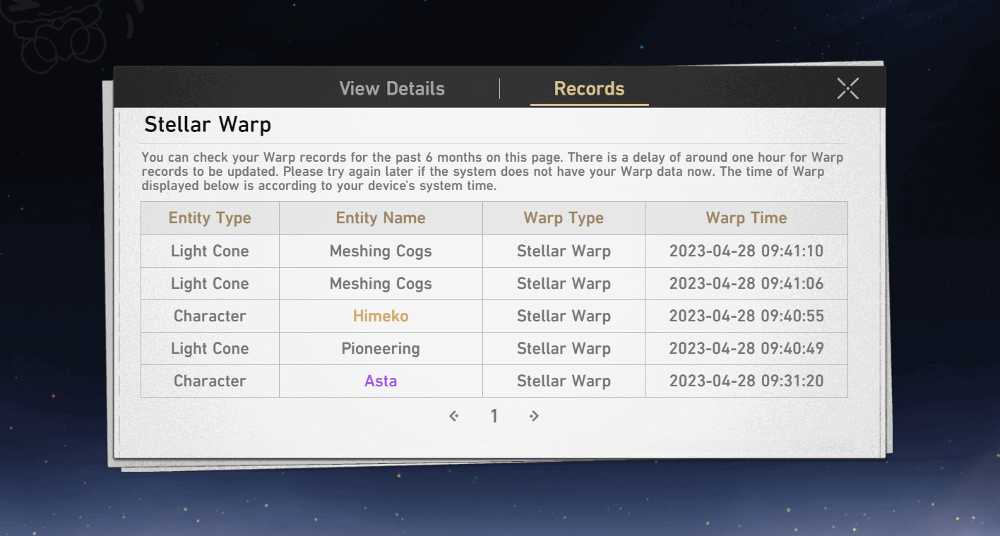
Task: Click the Pioneering light cone entry
Action: 381,348
